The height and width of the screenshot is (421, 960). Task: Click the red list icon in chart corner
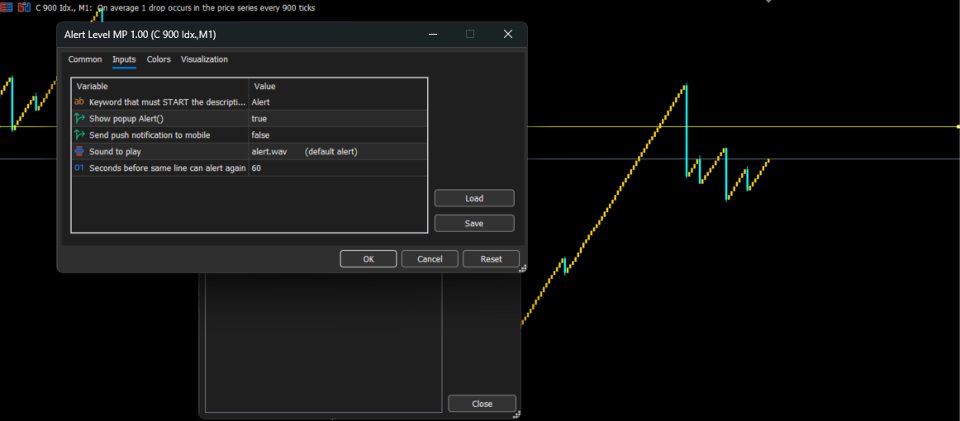click(7, 7)
